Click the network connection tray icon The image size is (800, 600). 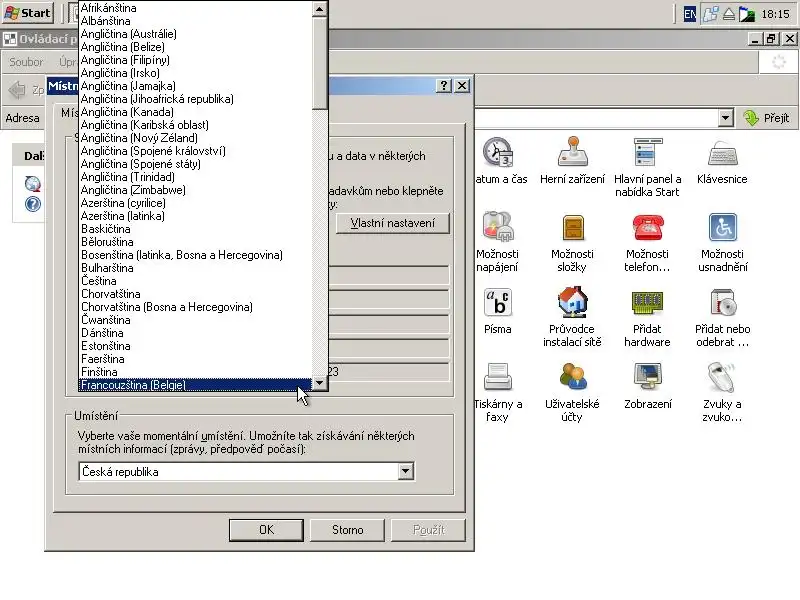711,14
